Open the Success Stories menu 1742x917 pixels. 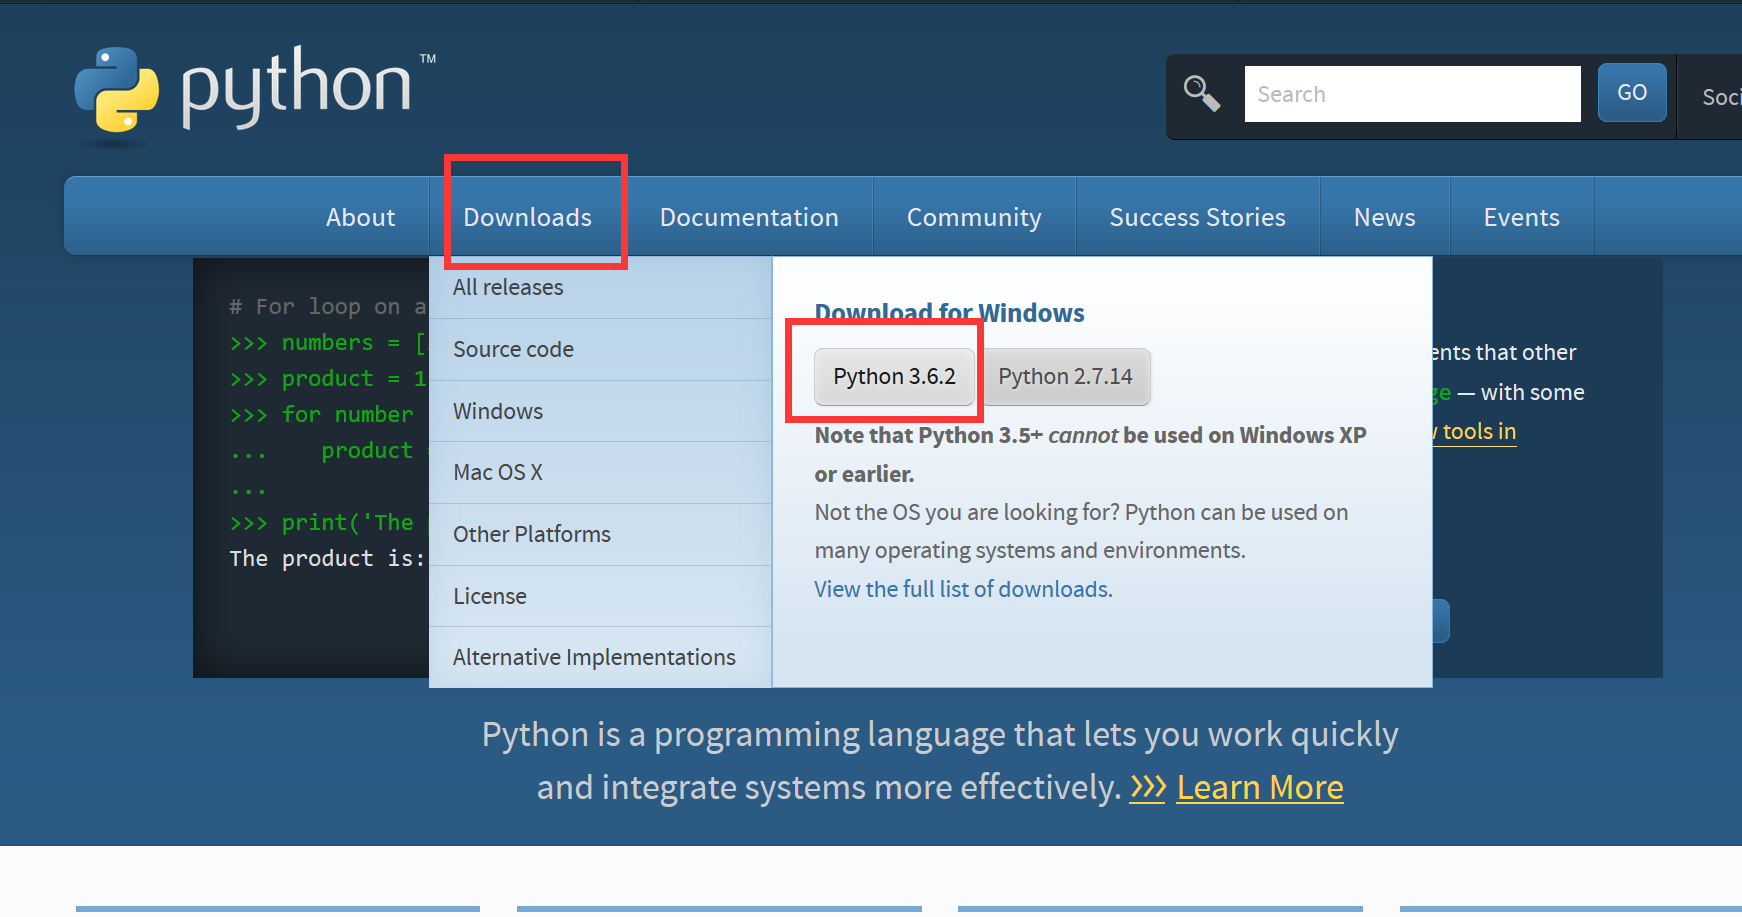(x=1197, y=217)
